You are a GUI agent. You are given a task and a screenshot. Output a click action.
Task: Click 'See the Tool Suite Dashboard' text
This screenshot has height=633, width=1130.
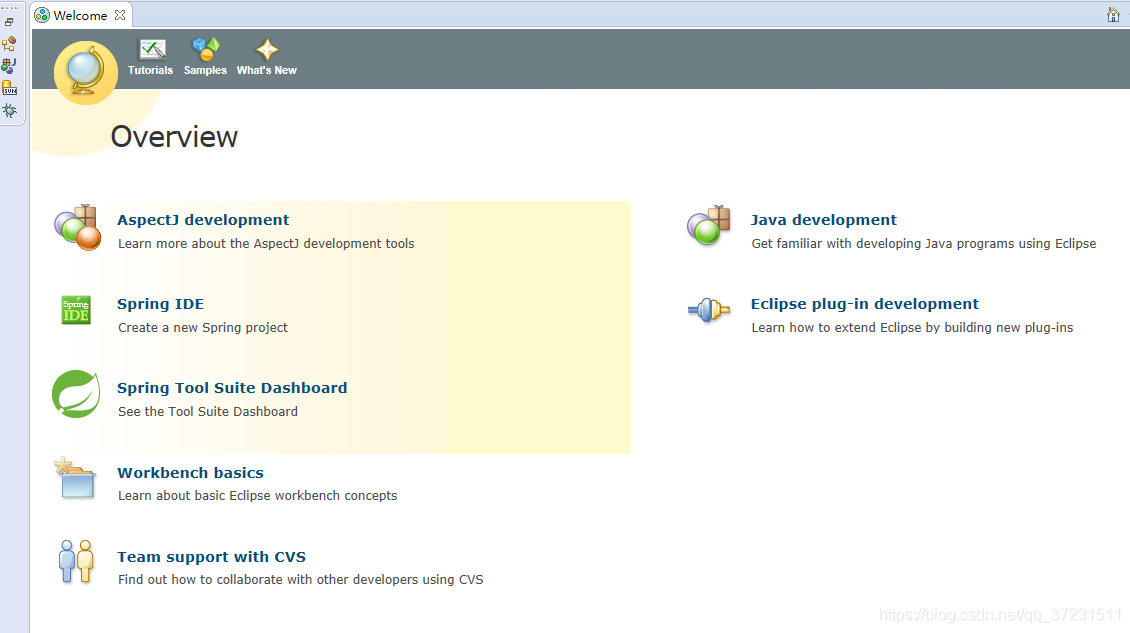pyautogui.click(x=208, y=412)
